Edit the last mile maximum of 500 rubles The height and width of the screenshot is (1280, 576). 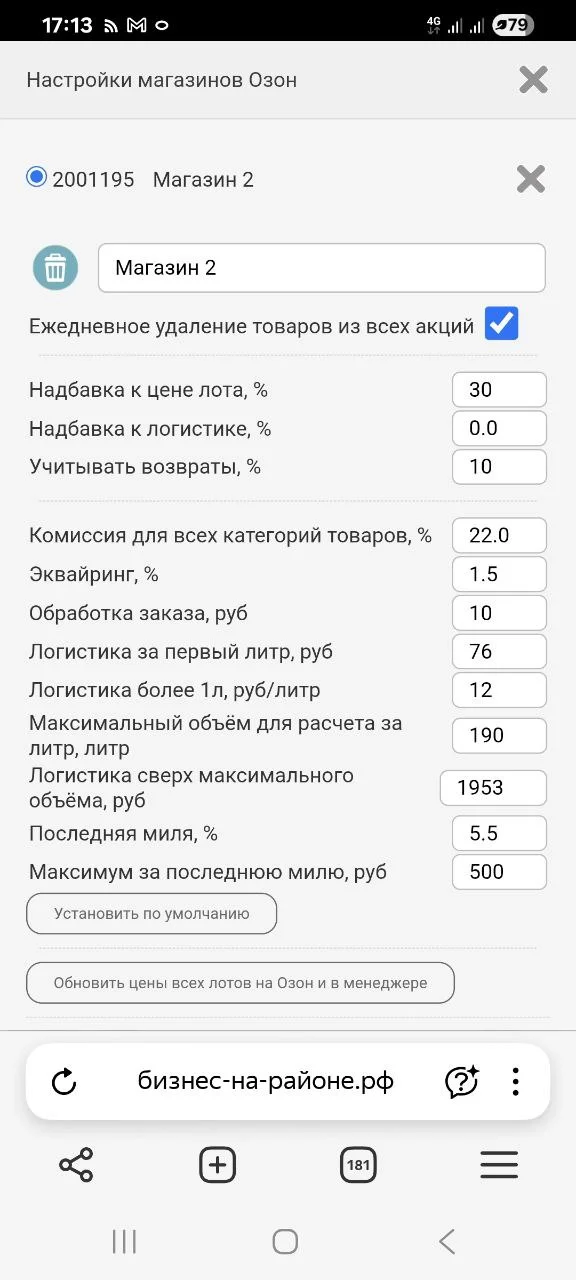(499, 871)
